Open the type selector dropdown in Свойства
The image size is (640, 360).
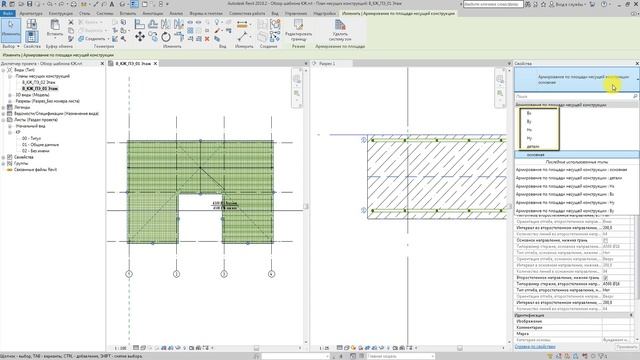pos(576,80)
